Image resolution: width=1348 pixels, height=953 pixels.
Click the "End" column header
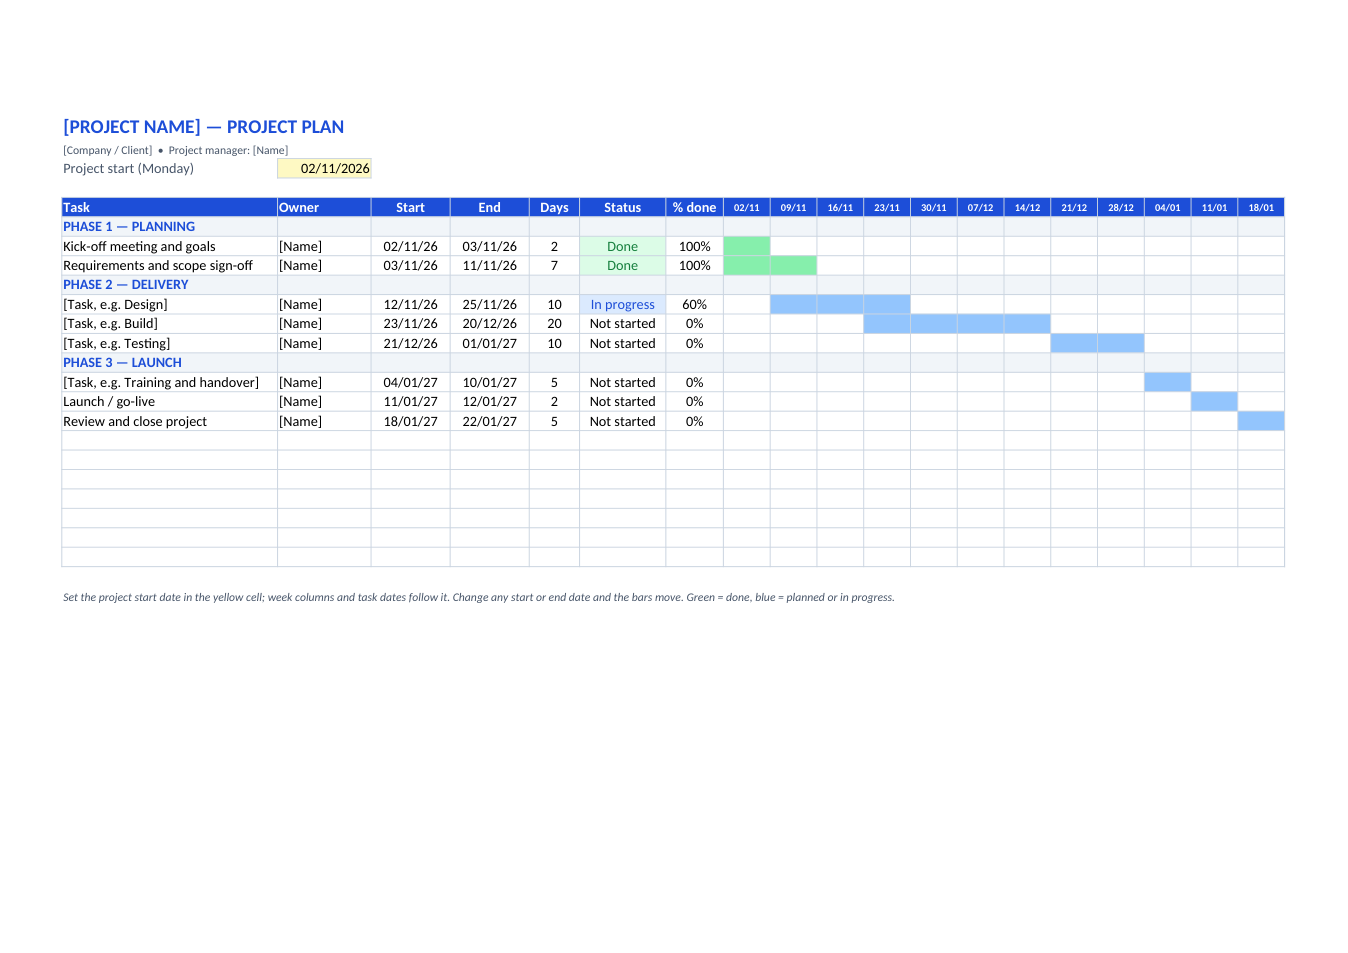pos(489,207)
